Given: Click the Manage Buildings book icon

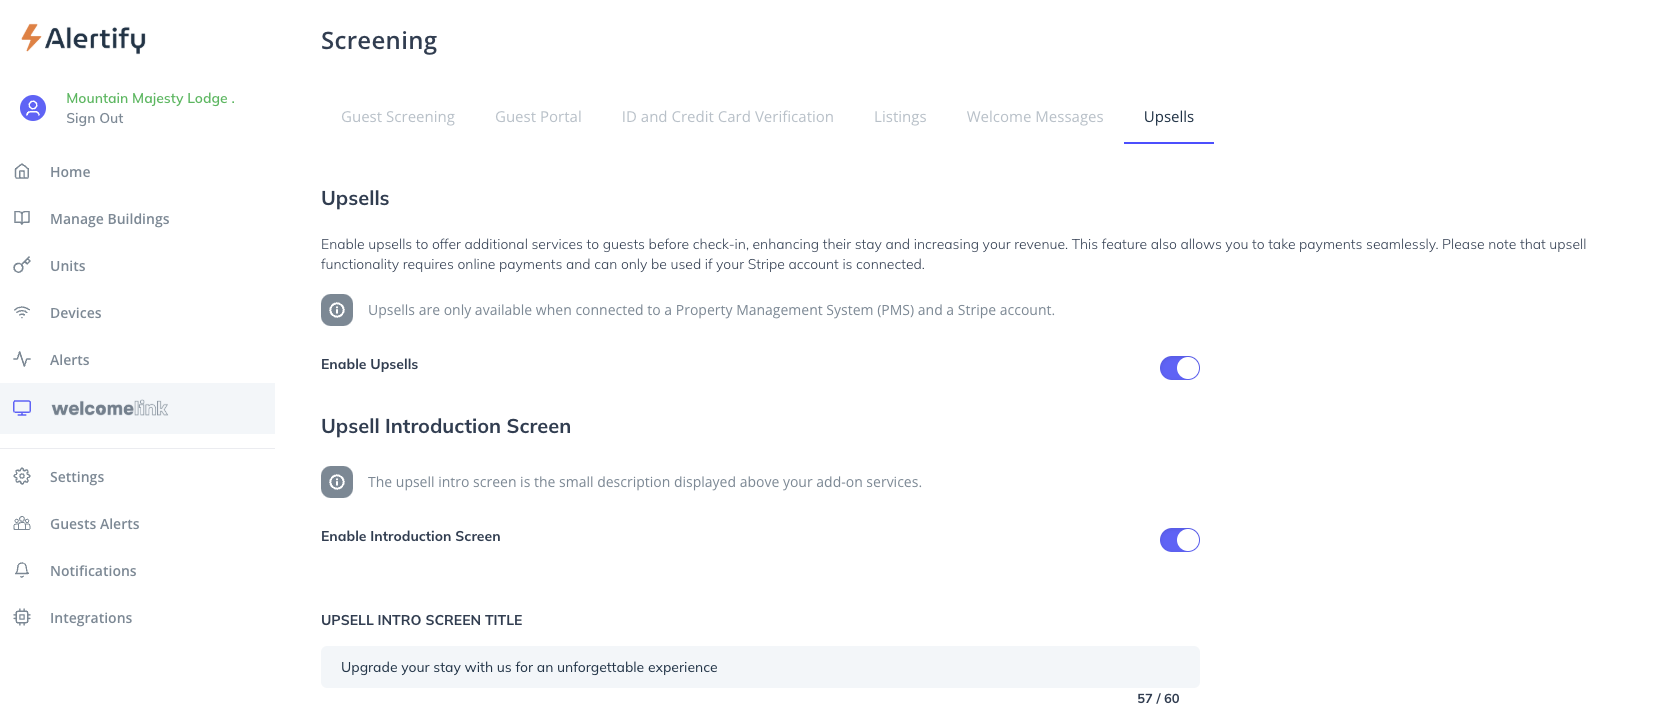Looking at the screenshot, I should (x=22, y=218).
